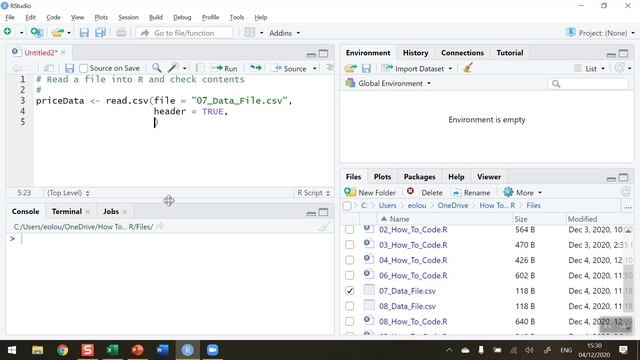Save the current document via the main toolbar
Image resolution: width=640 pixels, height=360 pixels.
click(x=84, y=33)
